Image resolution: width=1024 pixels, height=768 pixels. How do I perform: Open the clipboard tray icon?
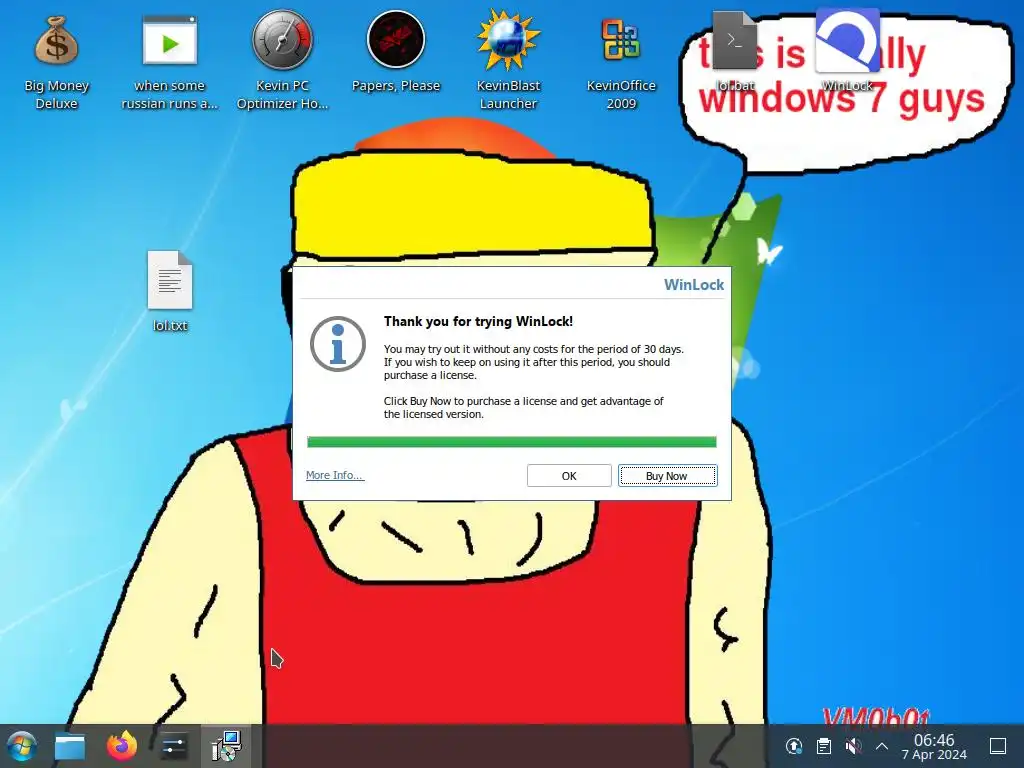(x=824, y=746)
